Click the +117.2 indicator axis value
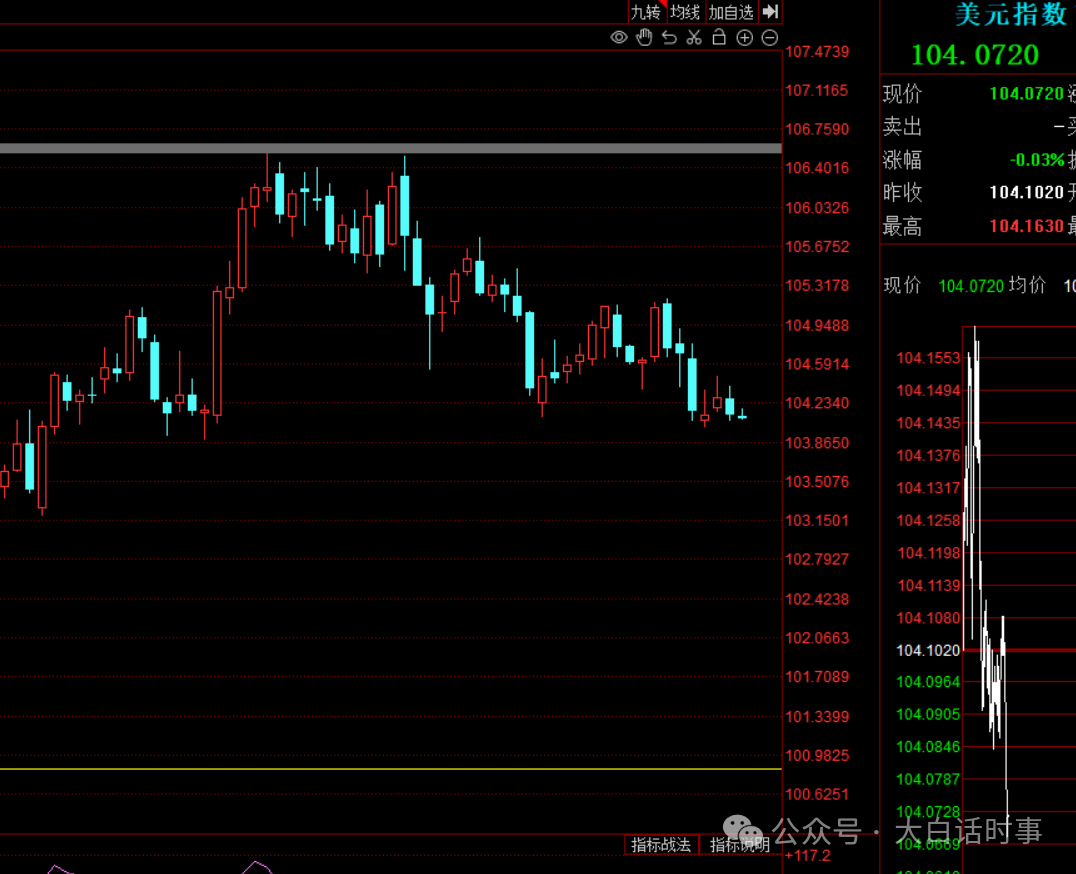The image size is (1076, 874). click(x=808, y=855)
